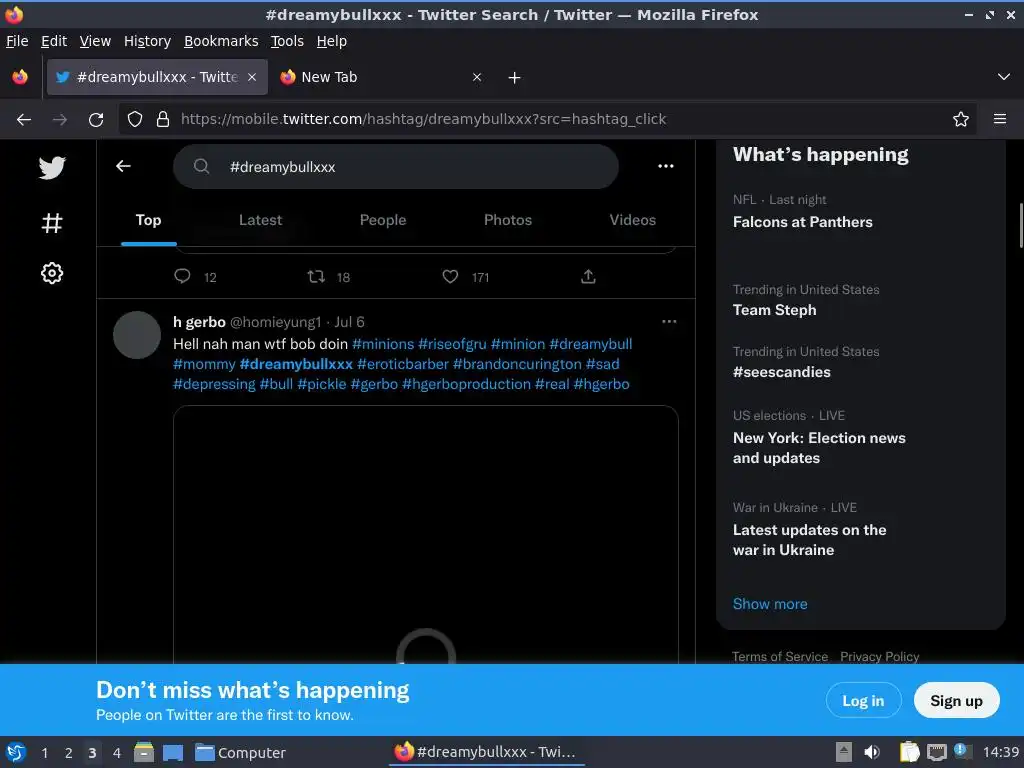This screenshot has height=768, width=1024.
Task: Click the tracking protection shield icon
Action: click(135, 120)
